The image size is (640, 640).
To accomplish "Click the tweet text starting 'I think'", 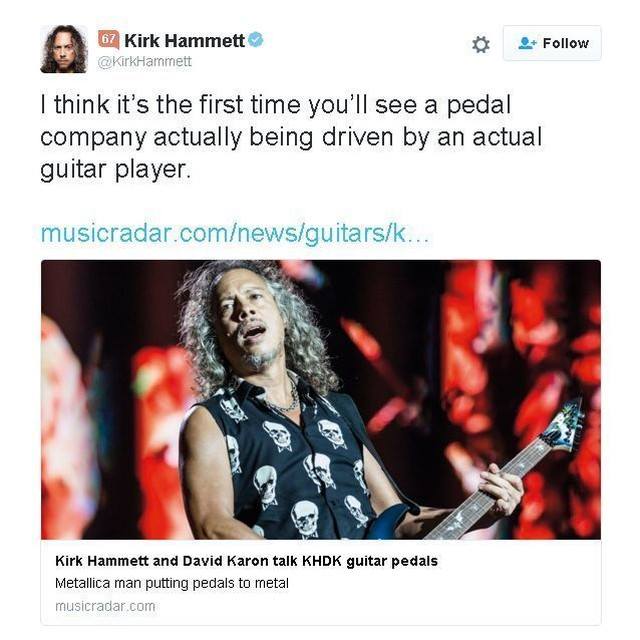I will click(x=291, y=137).
